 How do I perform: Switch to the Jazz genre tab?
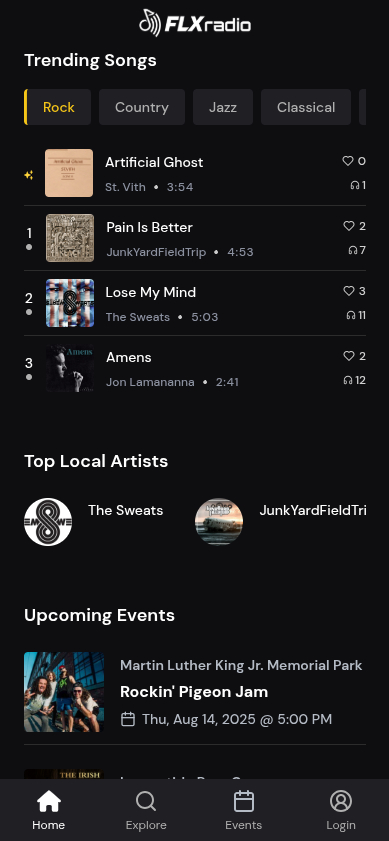223,107
